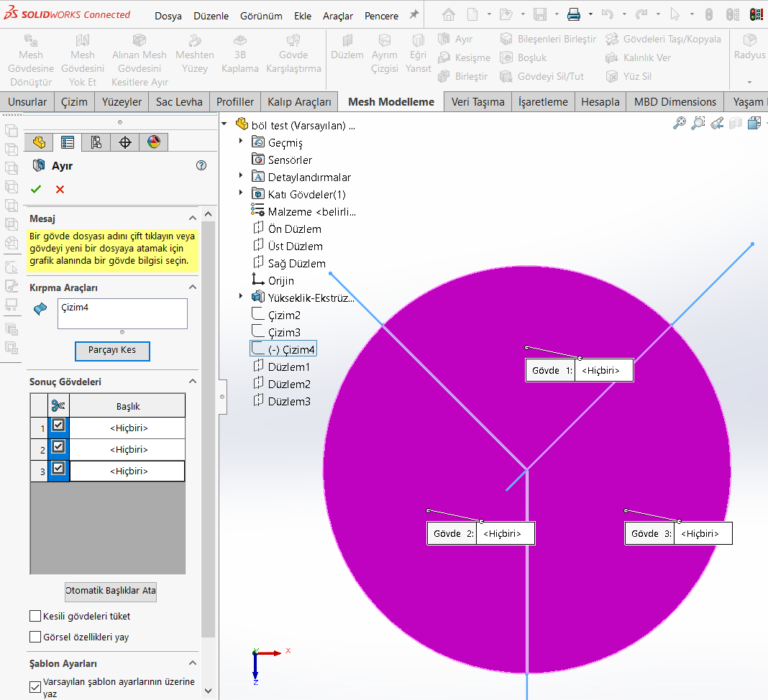Enable 'Kesili gövdeleri tüket' checkbox

(36, 616)
